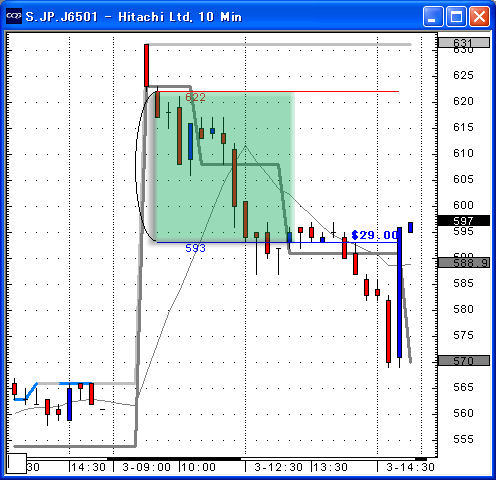Click the 14:30 time axis label
The image size is (496, 480).
tap(89, 467)
